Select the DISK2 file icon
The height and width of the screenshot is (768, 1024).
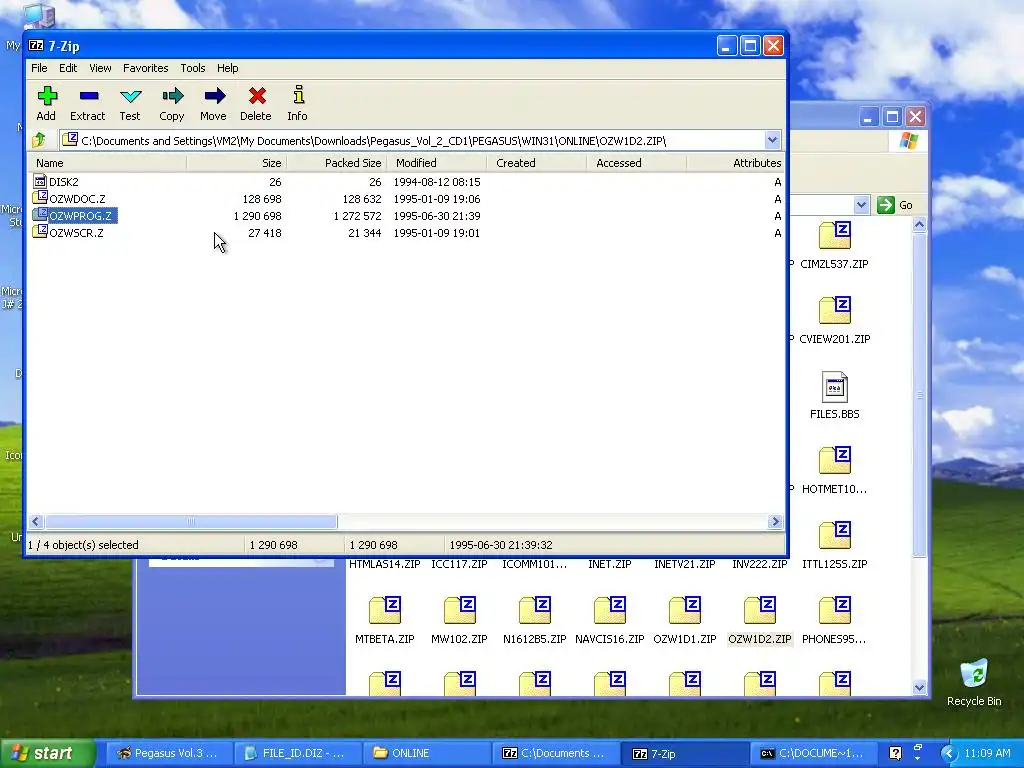coord(40,182)
